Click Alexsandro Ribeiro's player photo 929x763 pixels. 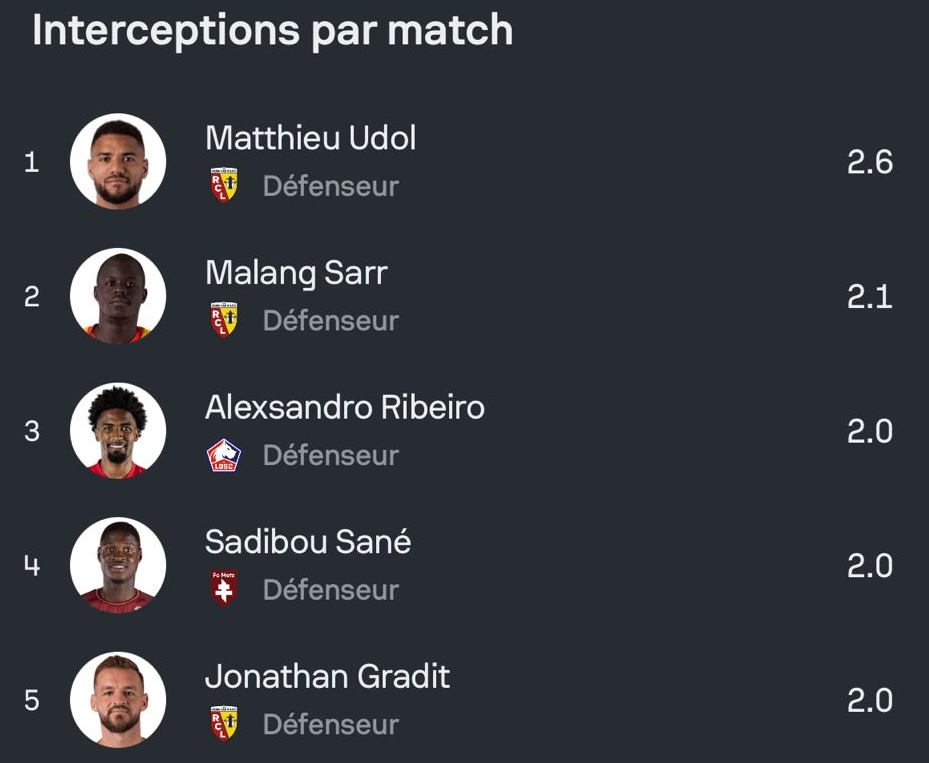click(x=118, y=431)
